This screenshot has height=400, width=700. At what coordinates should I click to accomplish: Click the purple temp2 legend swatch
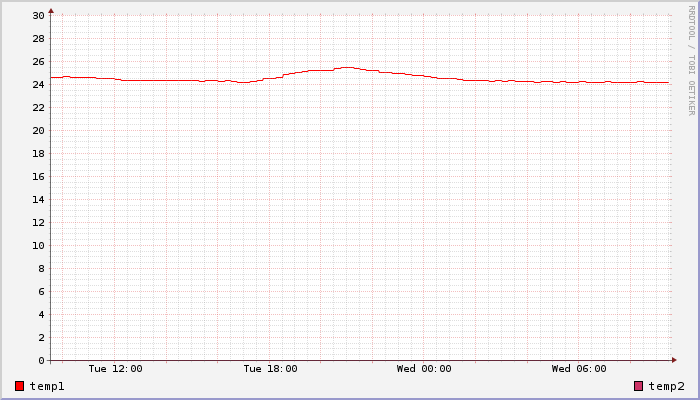(x=638, y=386)
